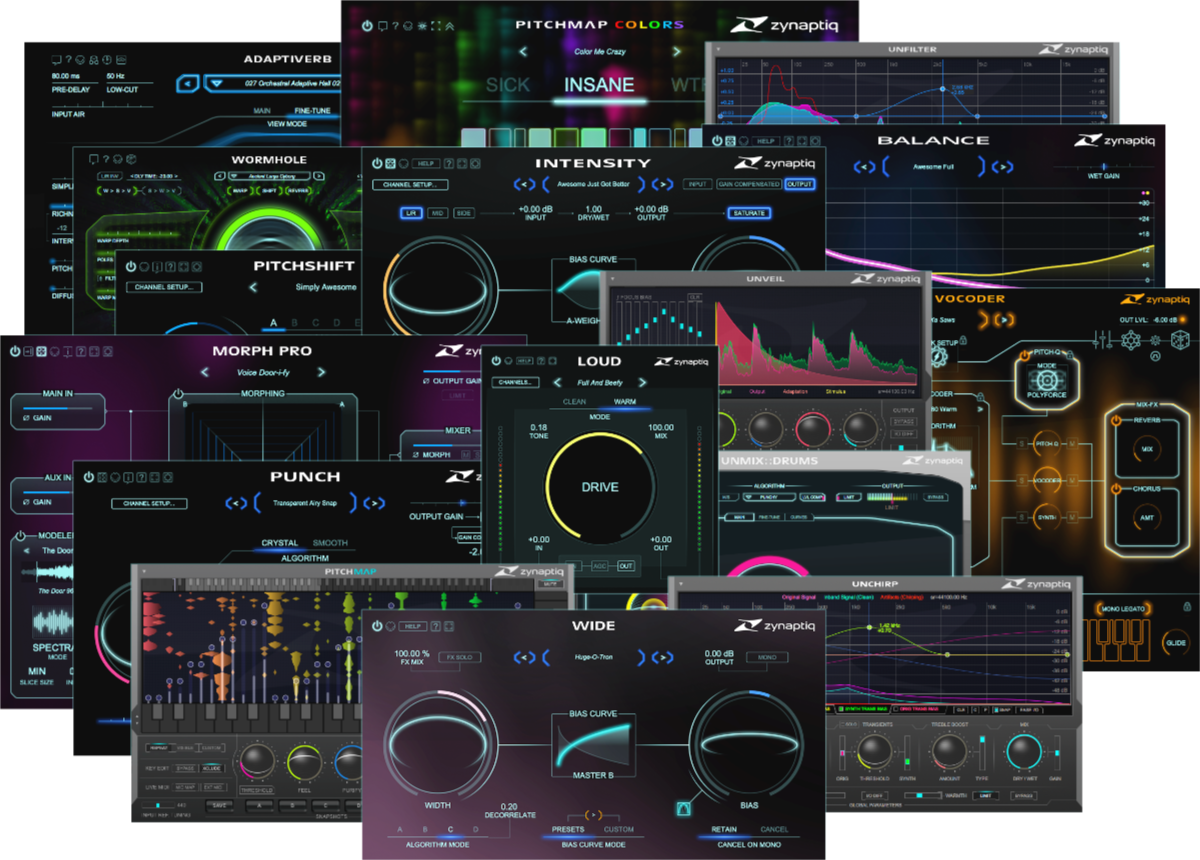Go to previous preset in LOUD
Image resolution: width=1200 pixels, height=860 pixels.
click(557, 382)
